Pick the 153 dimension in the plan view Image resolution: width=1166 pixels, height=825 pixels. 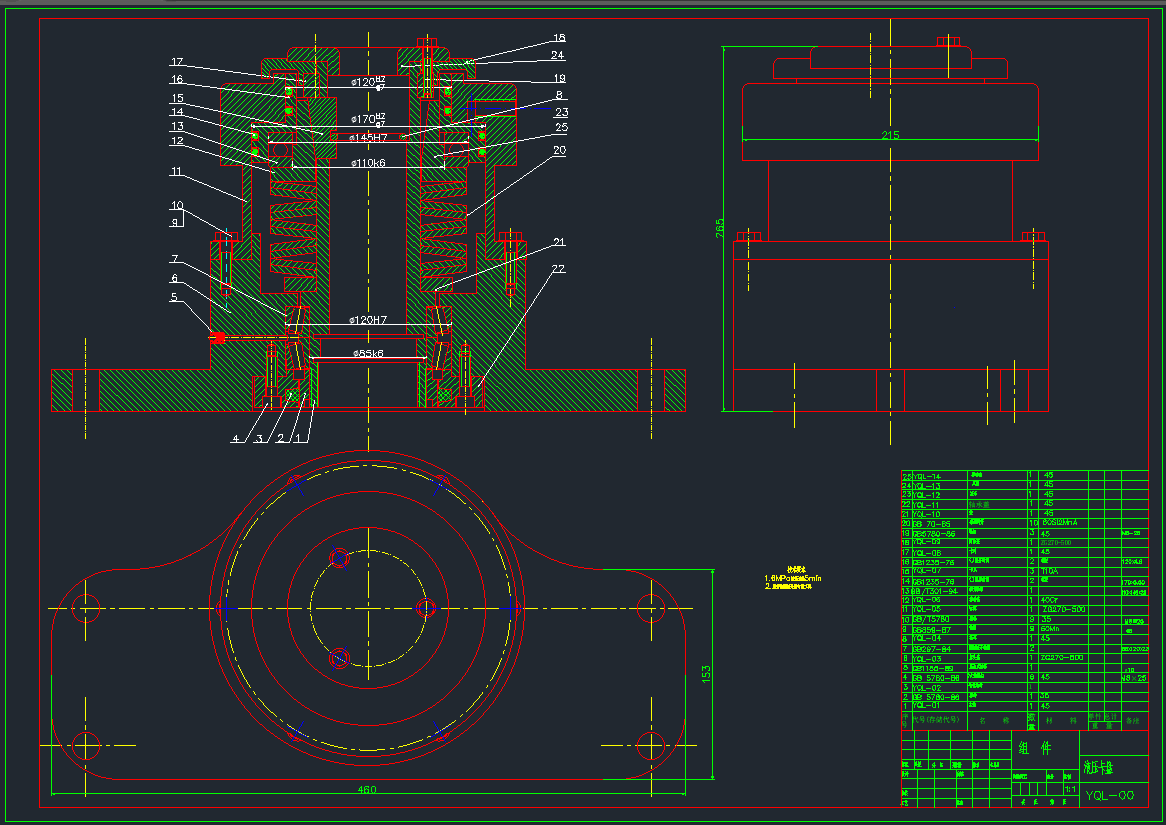(706, 673)
